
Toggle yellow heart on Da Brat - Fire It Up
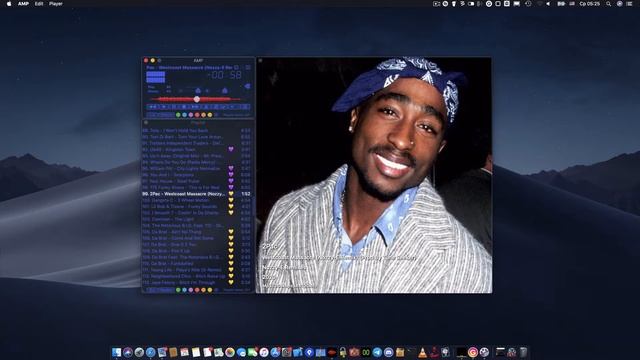pyautogui.click(x=231, y=251)
